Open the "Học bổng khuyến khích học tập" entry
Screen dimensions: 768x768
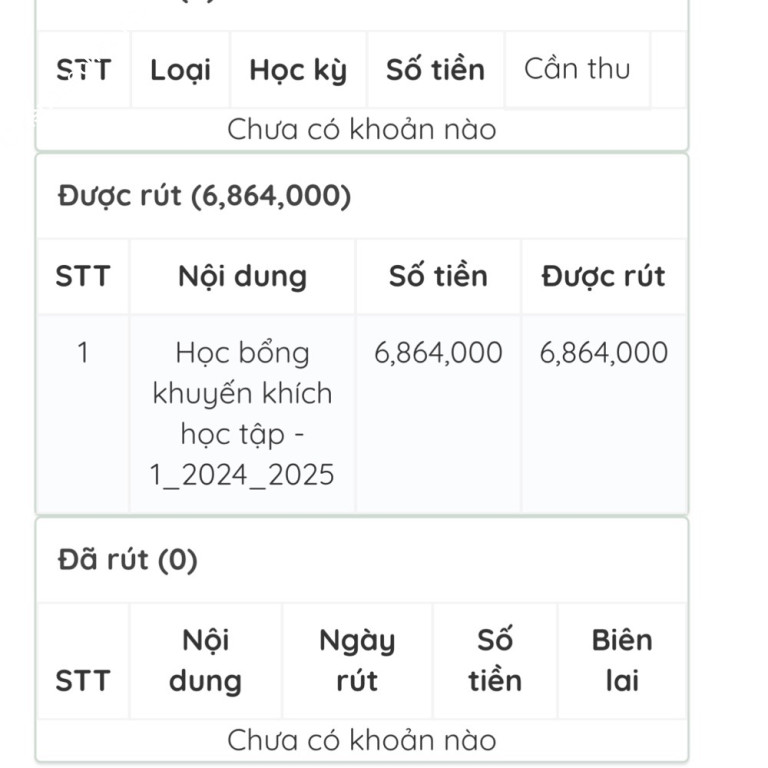tap(242, 413)
